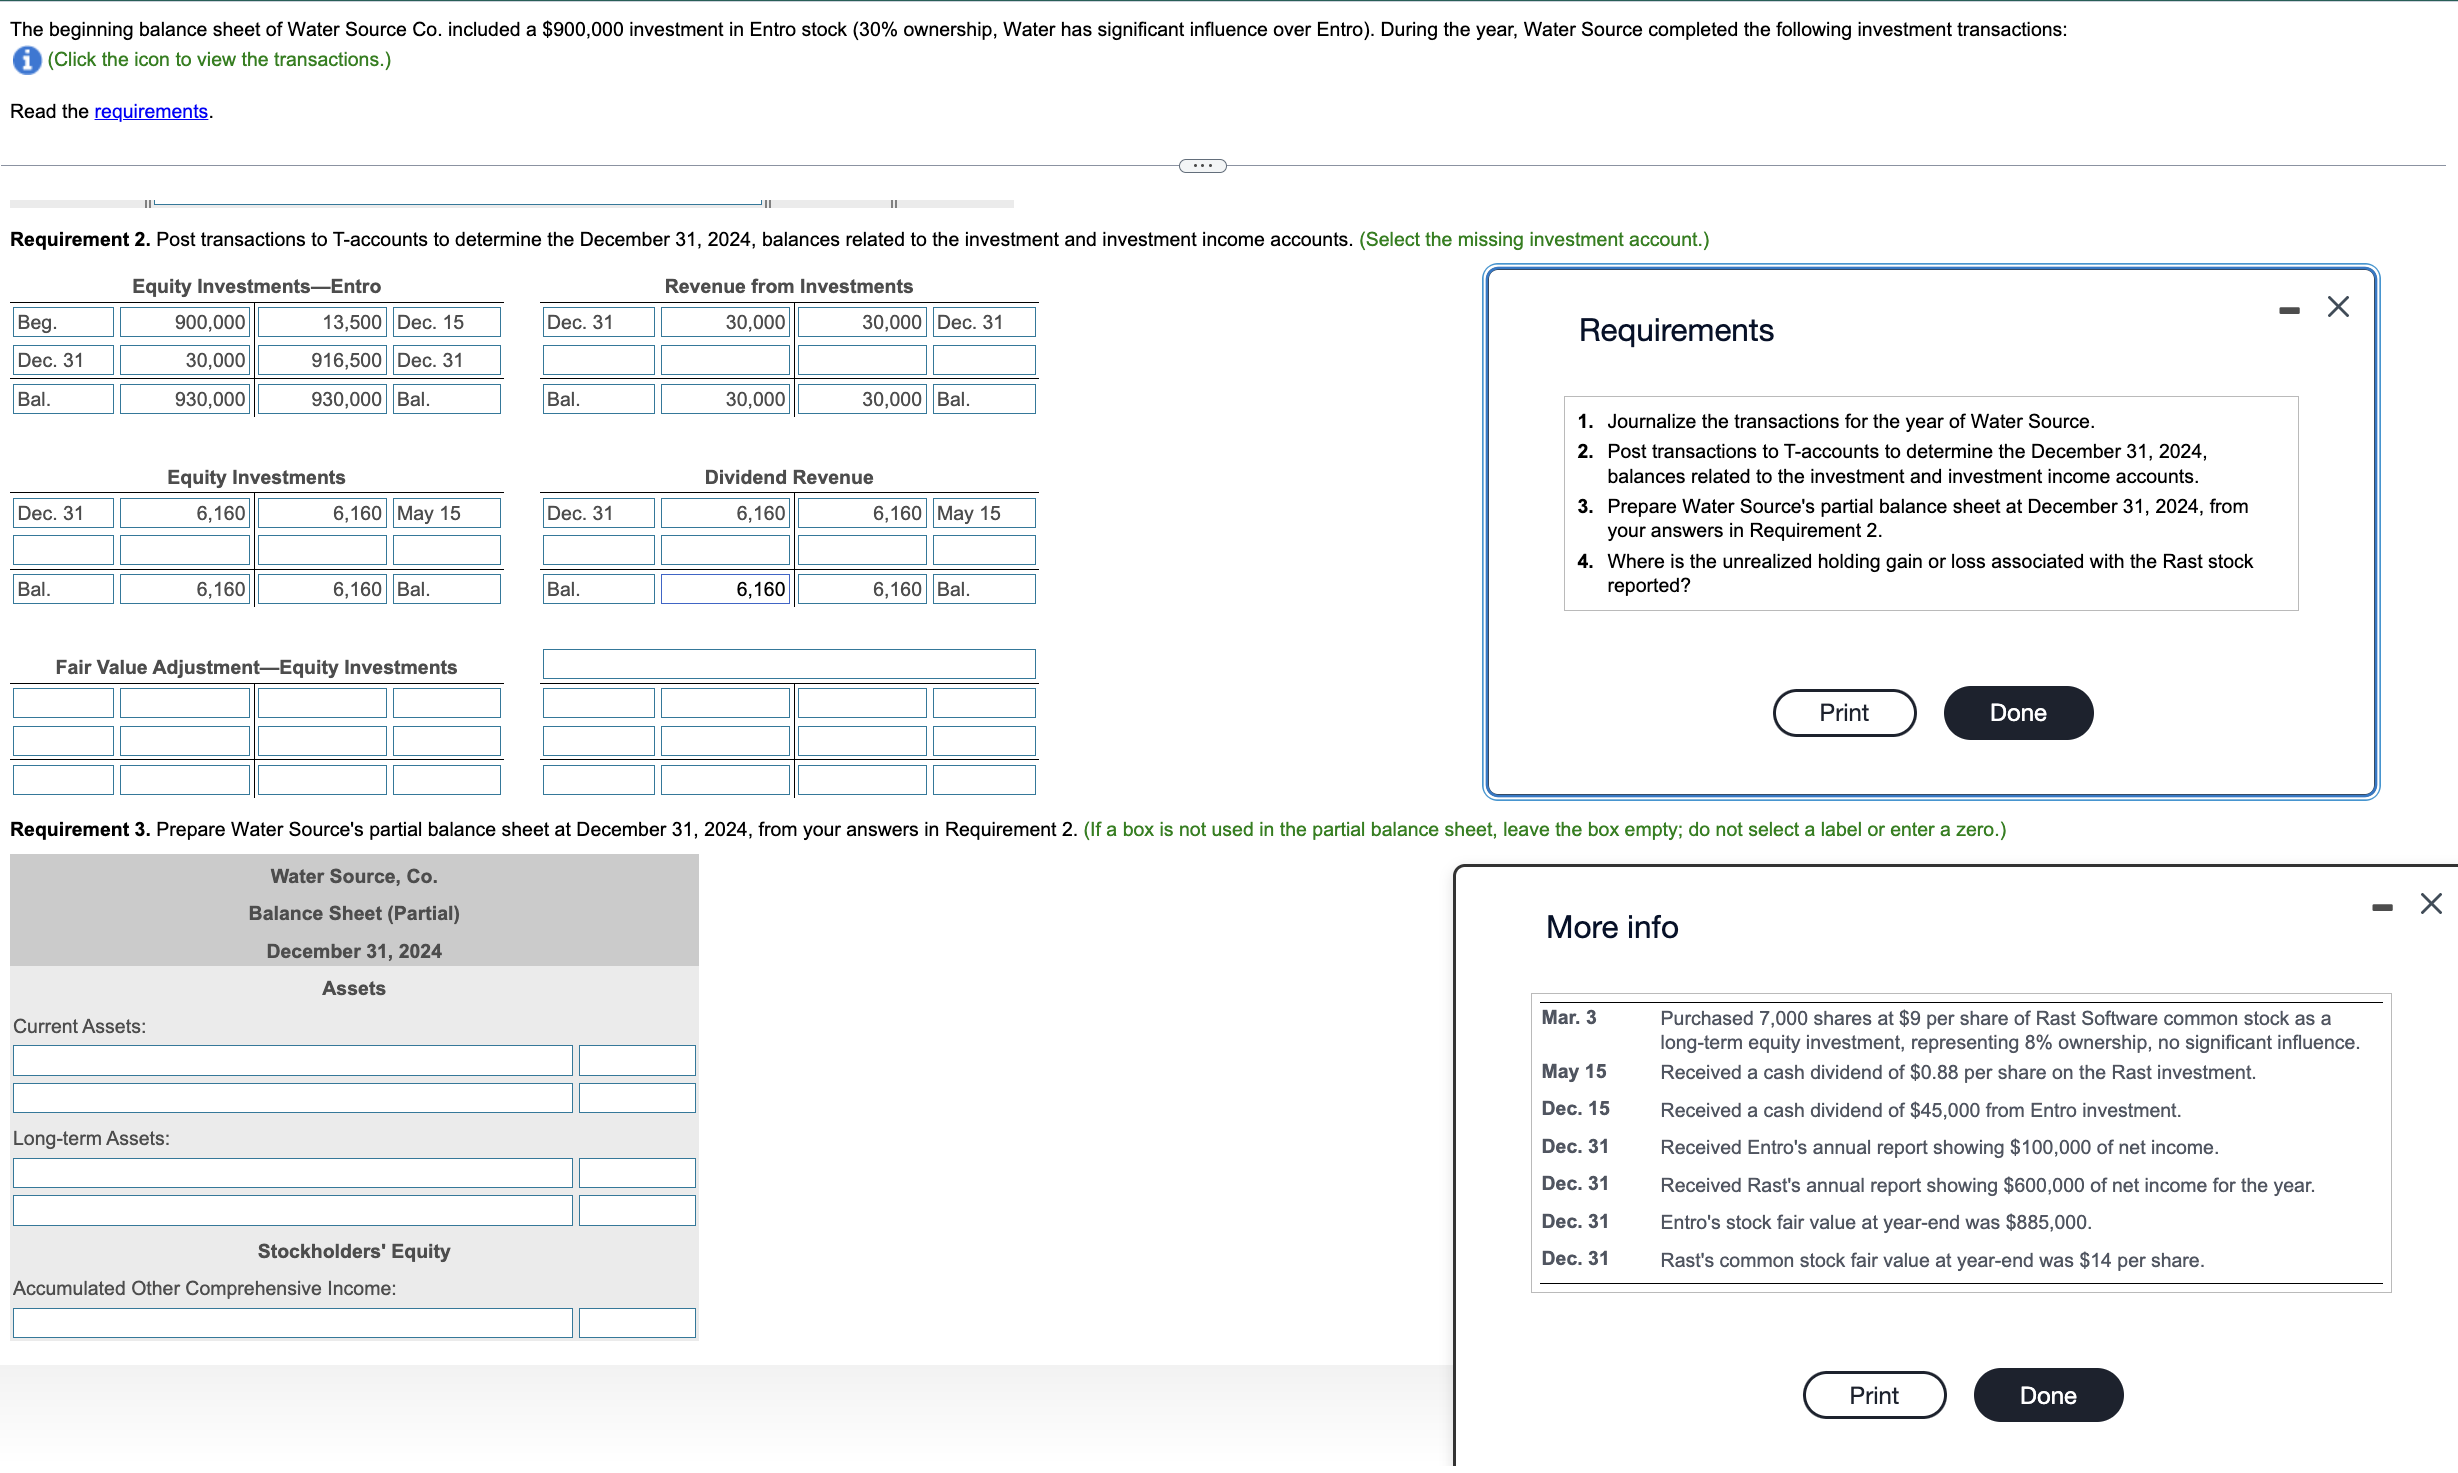Open first Long-term Assets label dropdown
Screen dimensions: 2458x1473
pos(292,1173)
